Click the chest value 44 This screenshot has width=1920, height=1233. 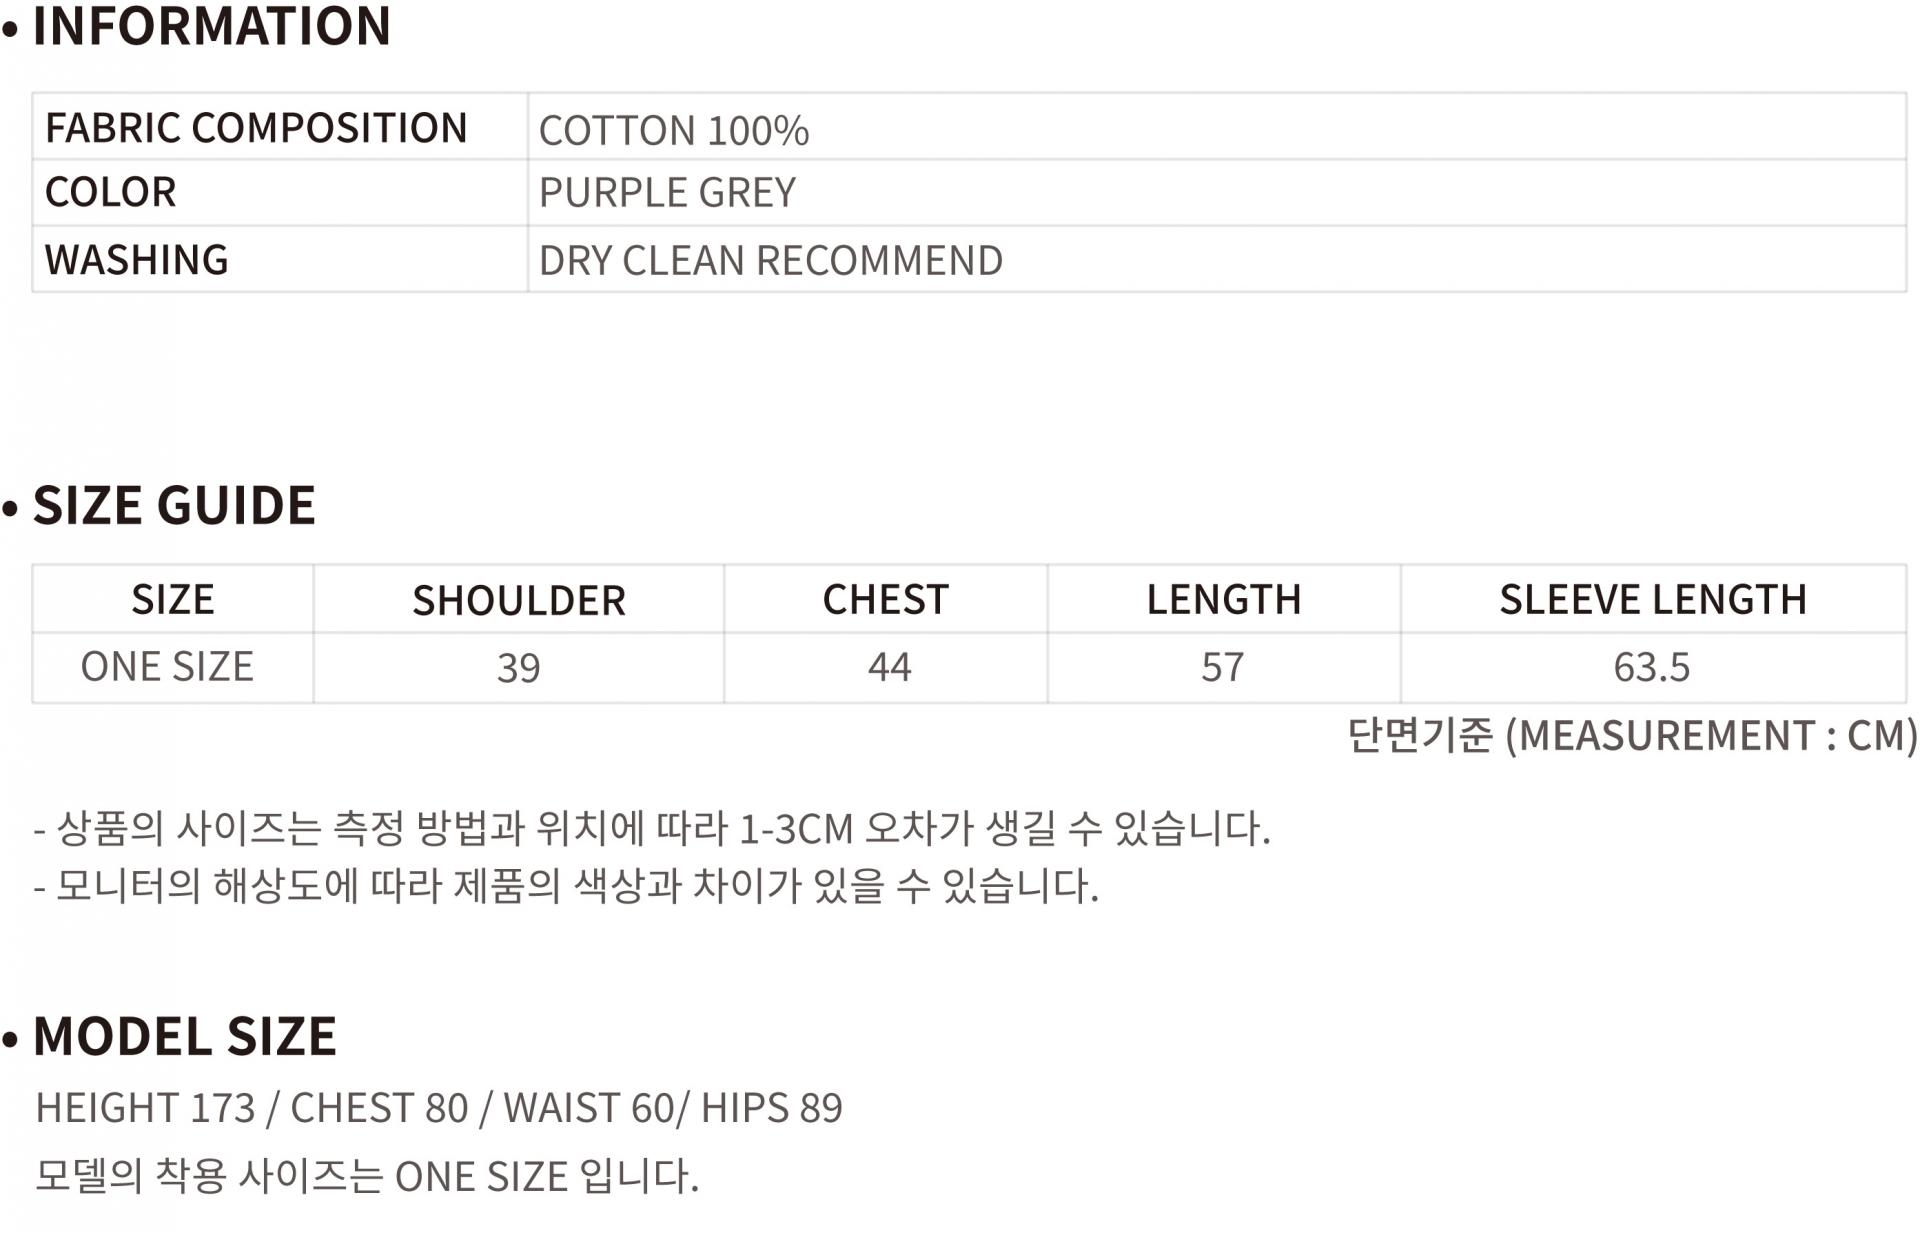click(889, 667)
